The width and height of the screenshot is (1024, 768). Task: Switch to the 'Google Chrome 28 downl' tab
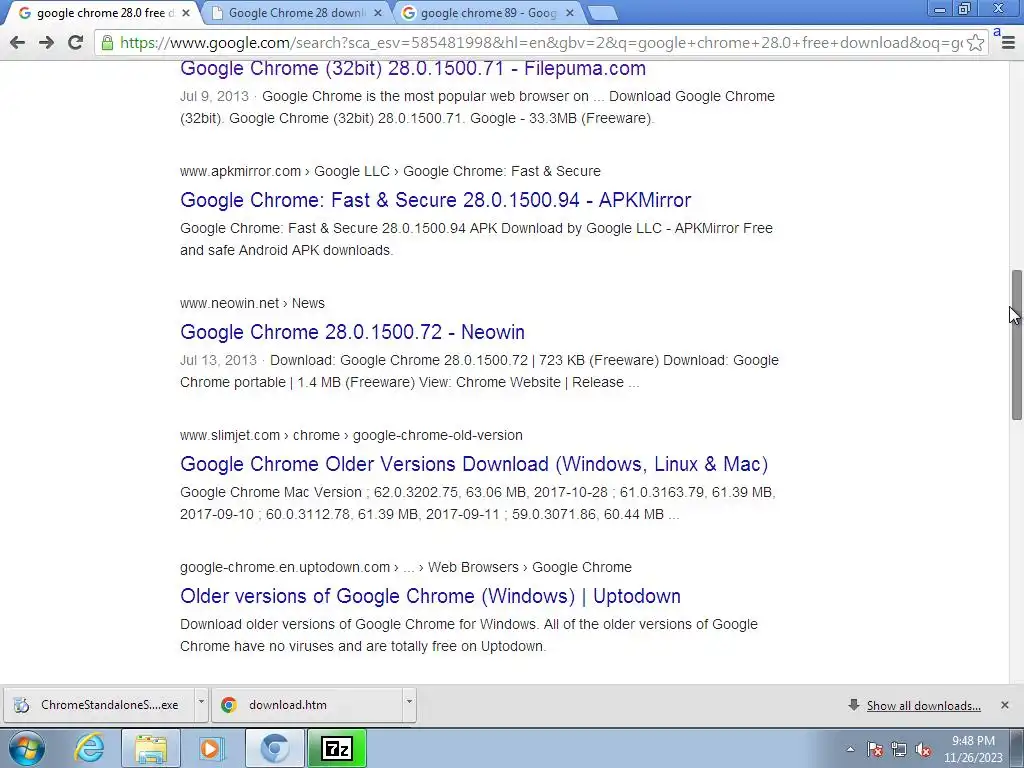pyautogui.click(x=296, y=13)
